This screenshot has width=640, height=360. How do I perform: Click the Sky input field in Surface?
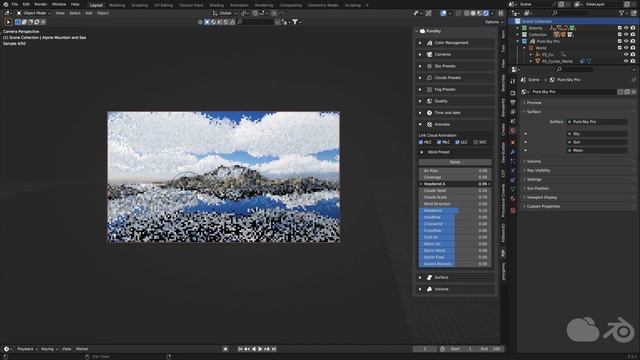[x=597, y=134]
